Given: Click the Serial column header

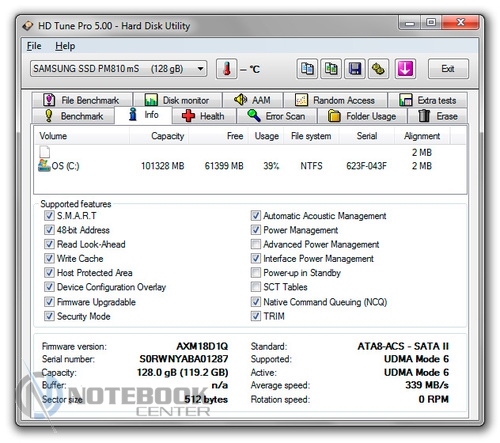Looking at the screenshot, I should coord(367,136).
